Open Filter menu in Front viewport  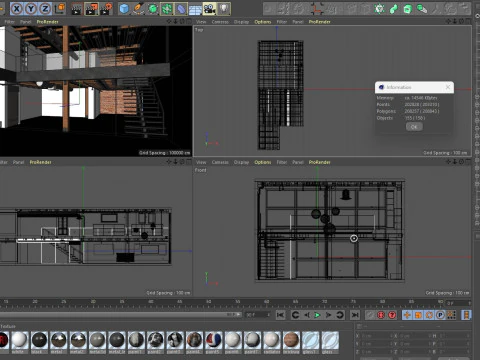tap(282, 162)
